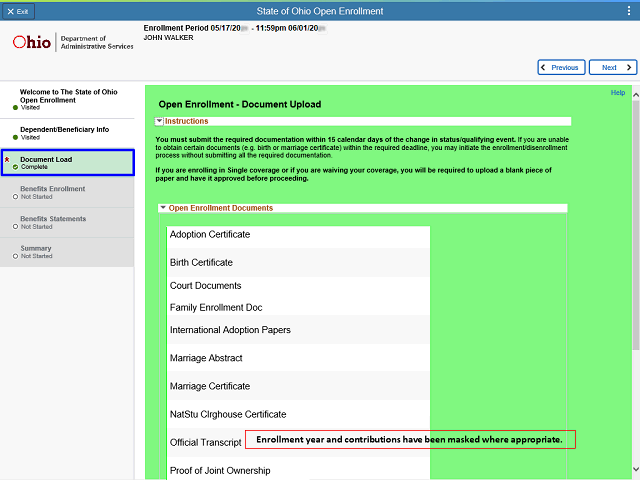This screenshot has height=480, width=640.
Task: Click the Welcome step green visited dot
Action: (16, 108)
